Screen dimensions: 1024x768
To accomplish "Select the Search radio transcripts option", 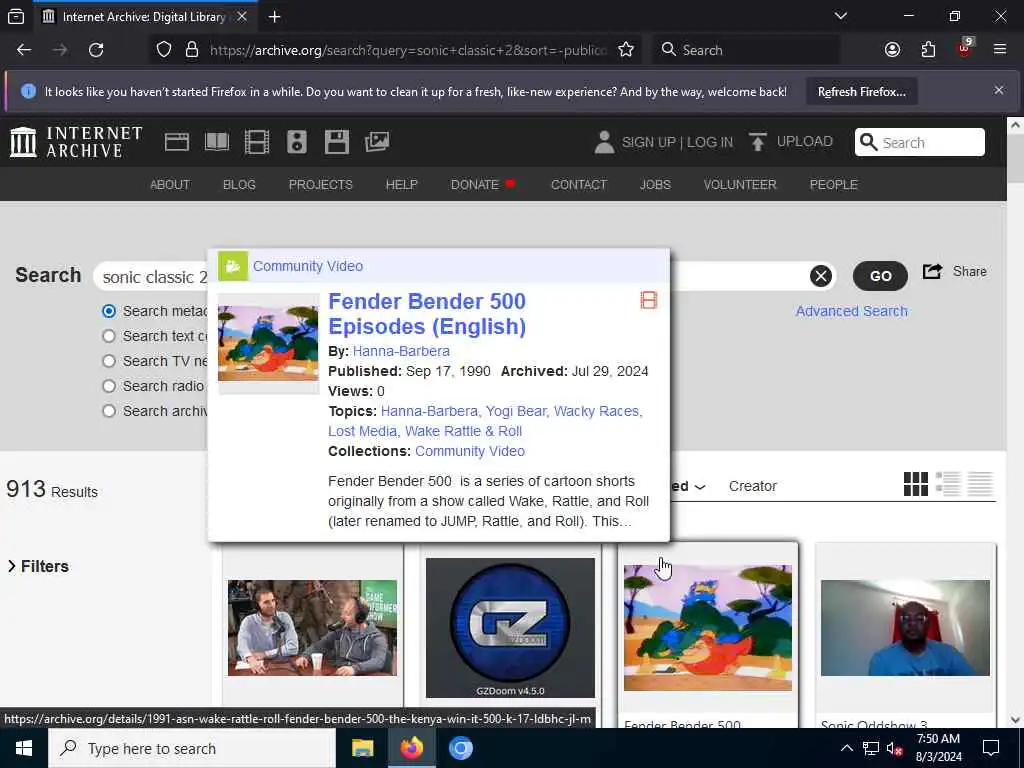I will tap(109, 386).
